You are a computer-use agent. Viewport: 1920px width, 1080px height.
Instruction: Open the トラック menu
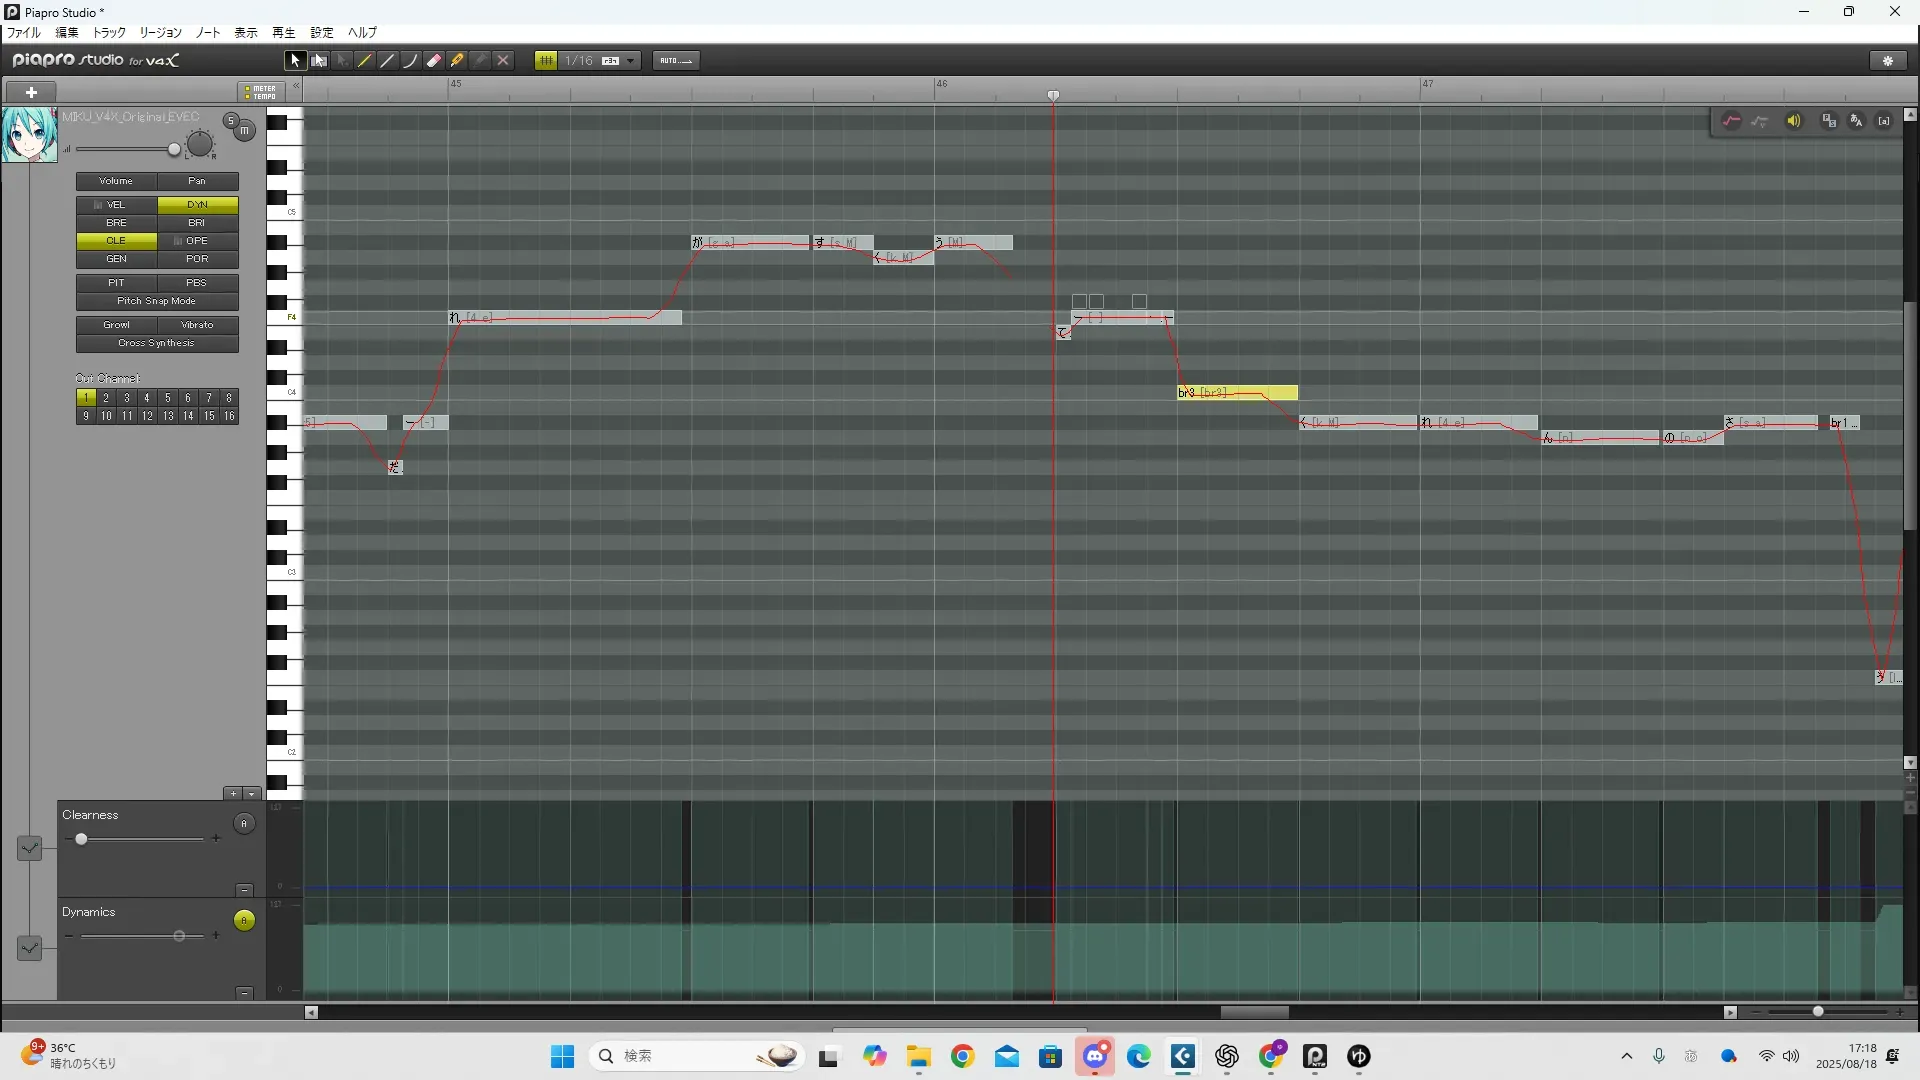pos(109,33)
